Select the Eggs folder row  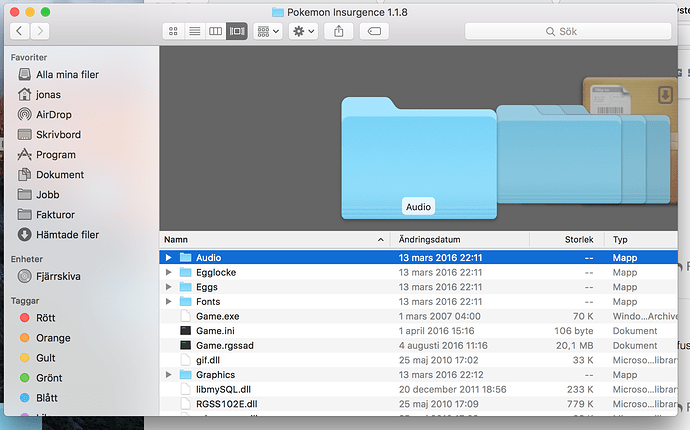(418, 287)
